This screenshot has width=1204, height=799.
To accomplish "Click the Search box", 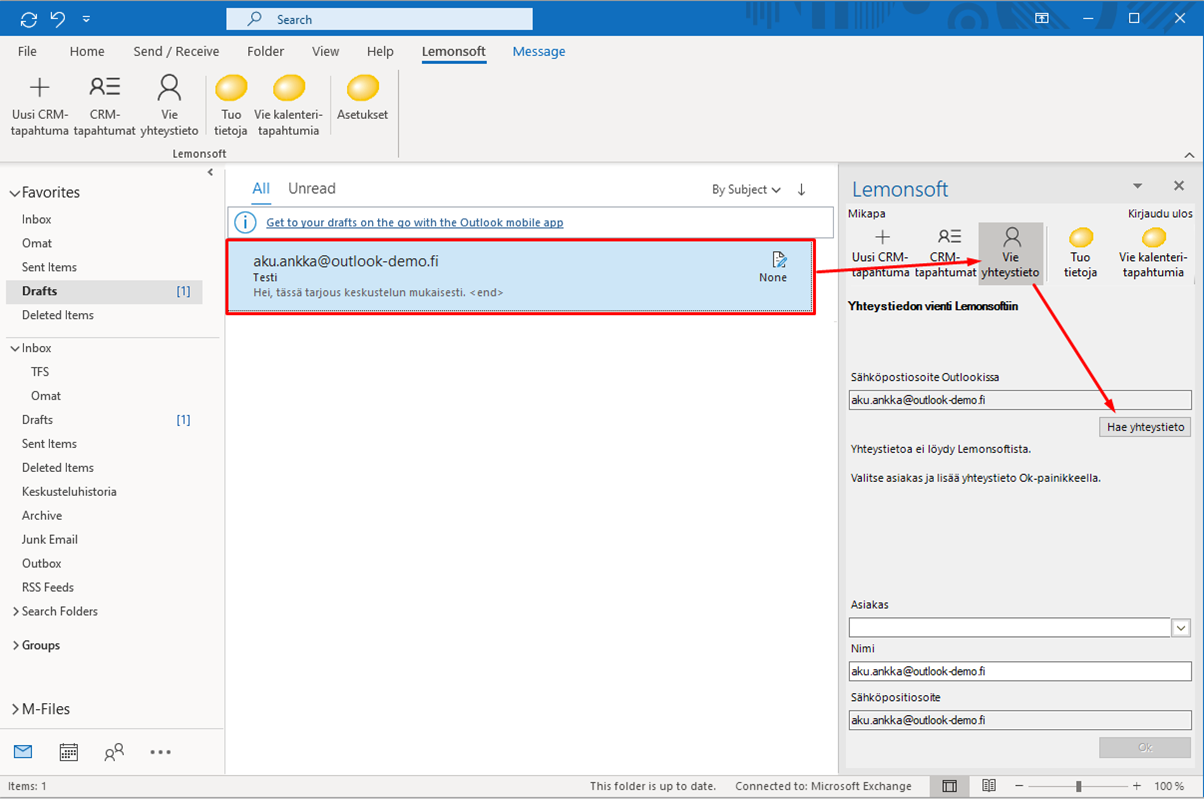I will (x=380, y=19).
